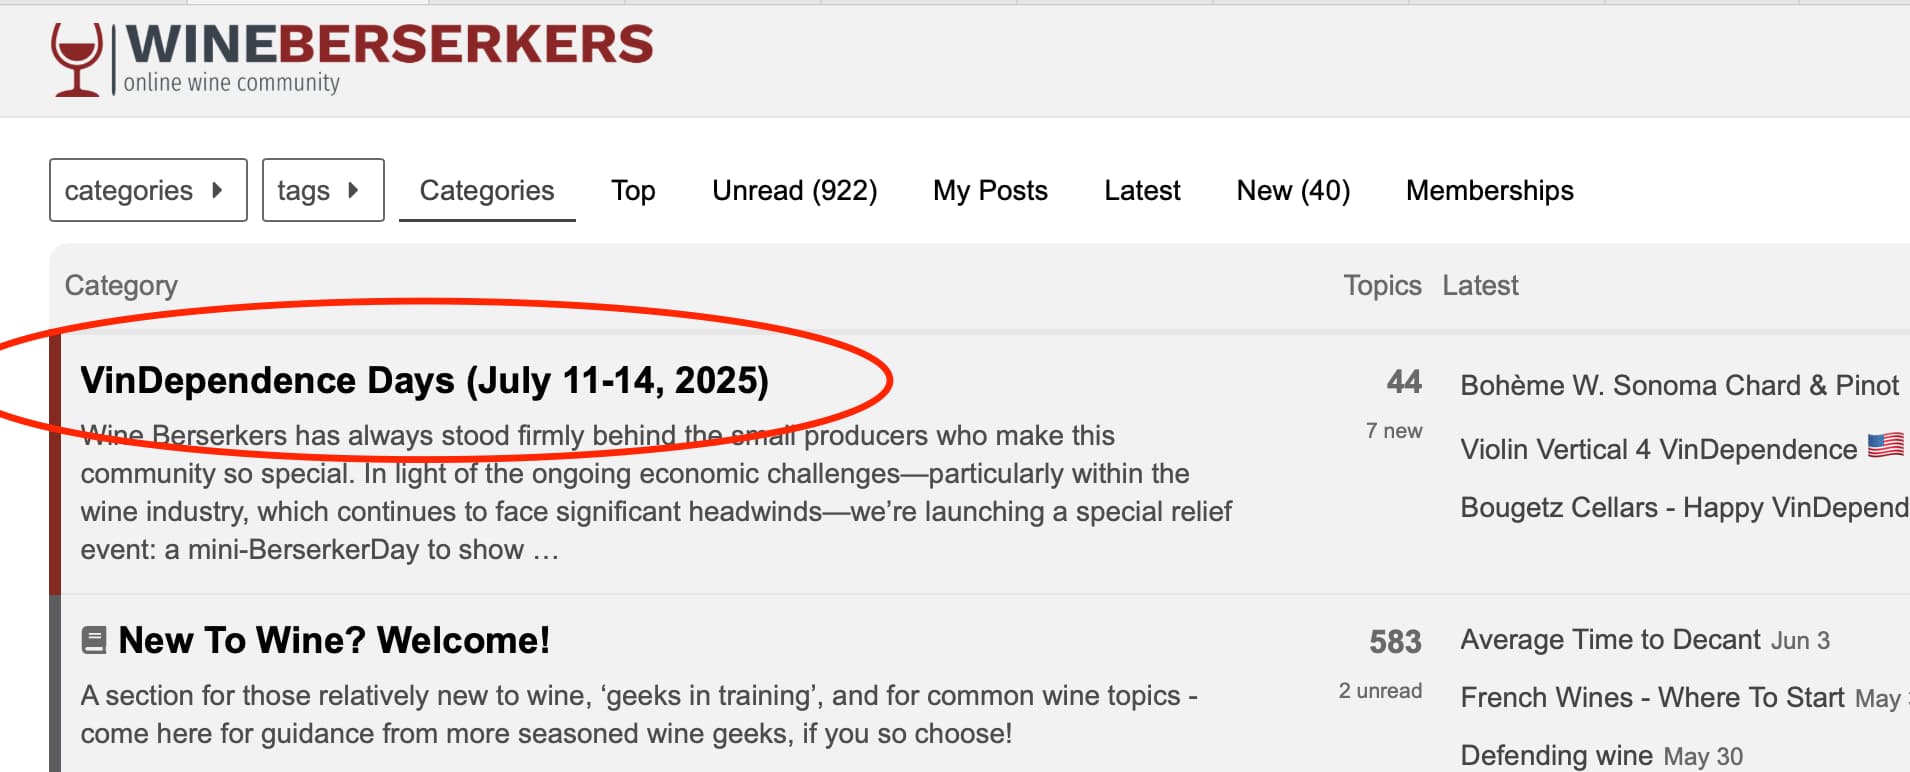Open the VinDependence Days category
Screen dimensions: 1910x772
coord(424,381)
